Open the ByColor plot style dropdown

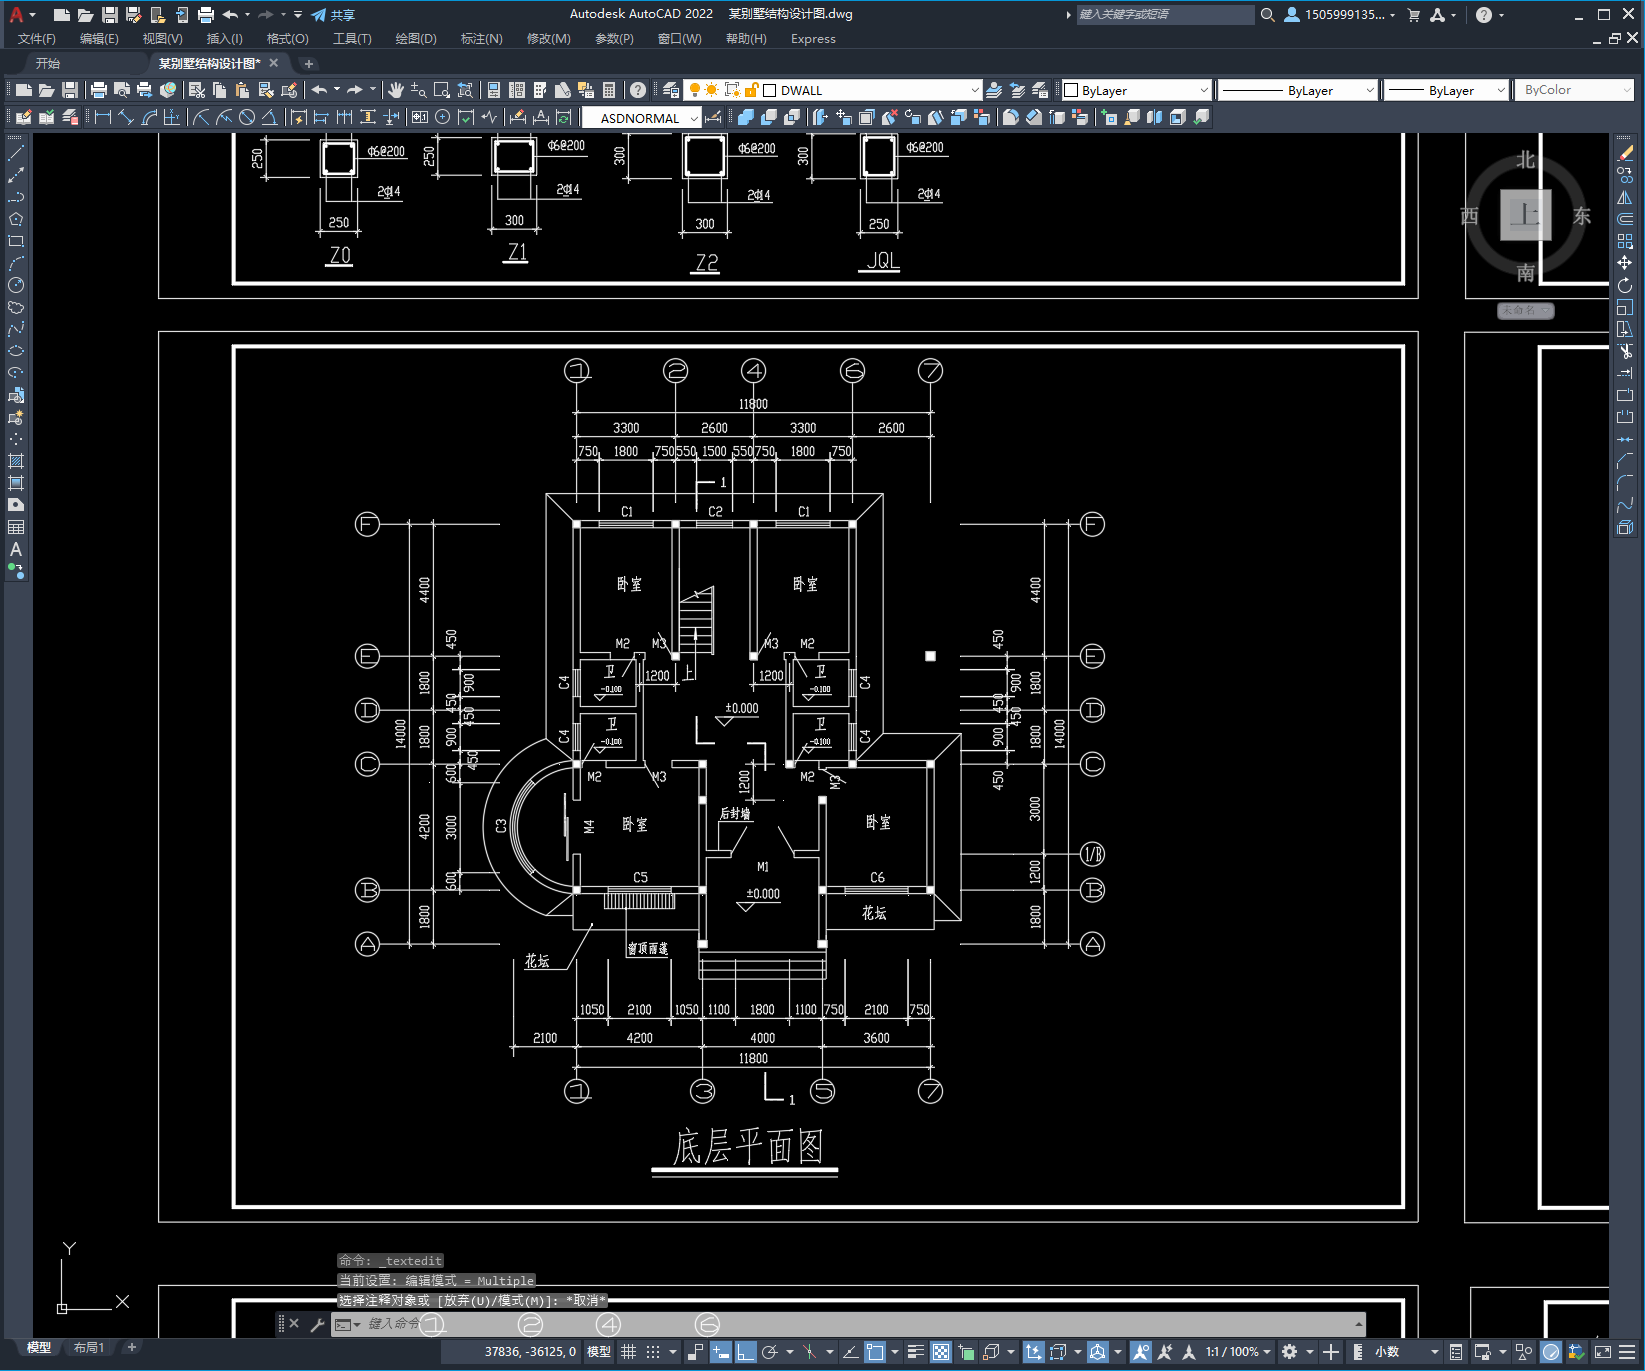pyautogui.click(x=1628, y=90)
